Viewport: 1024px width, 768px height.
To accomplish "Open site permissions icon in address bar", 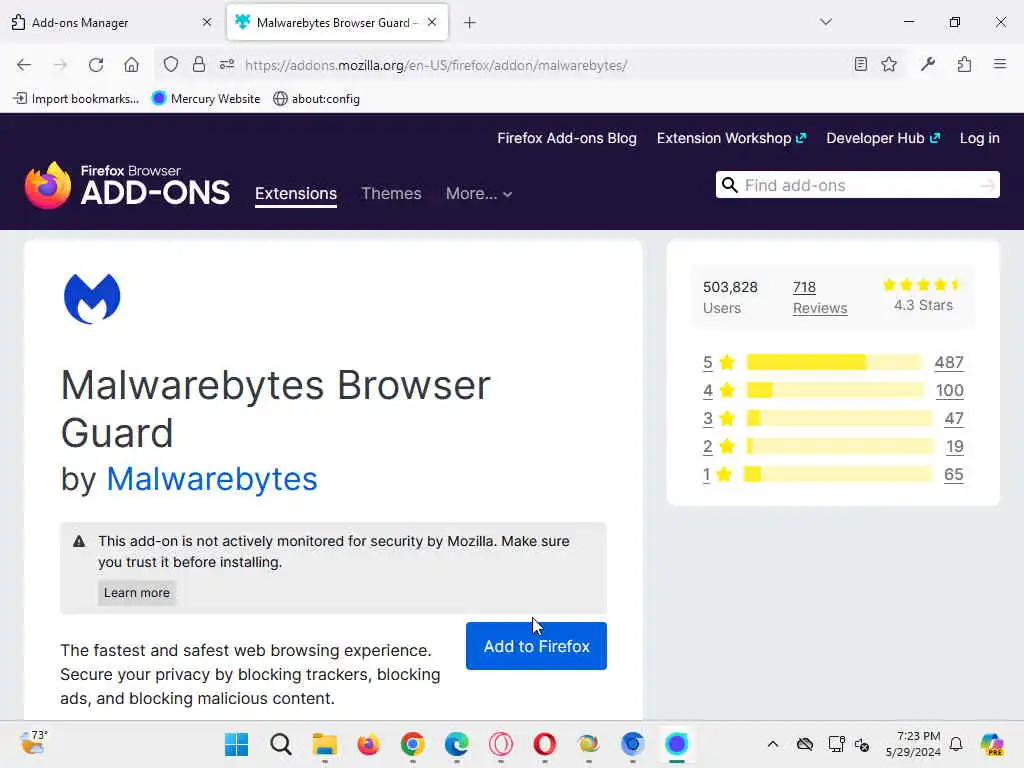I will [x=227, y=65].
